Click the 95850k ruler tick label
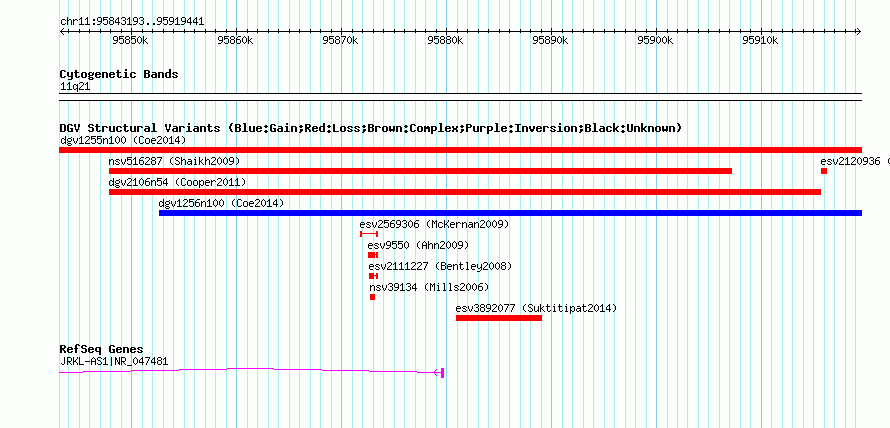 pyautogui.click(x=131, y=40)
